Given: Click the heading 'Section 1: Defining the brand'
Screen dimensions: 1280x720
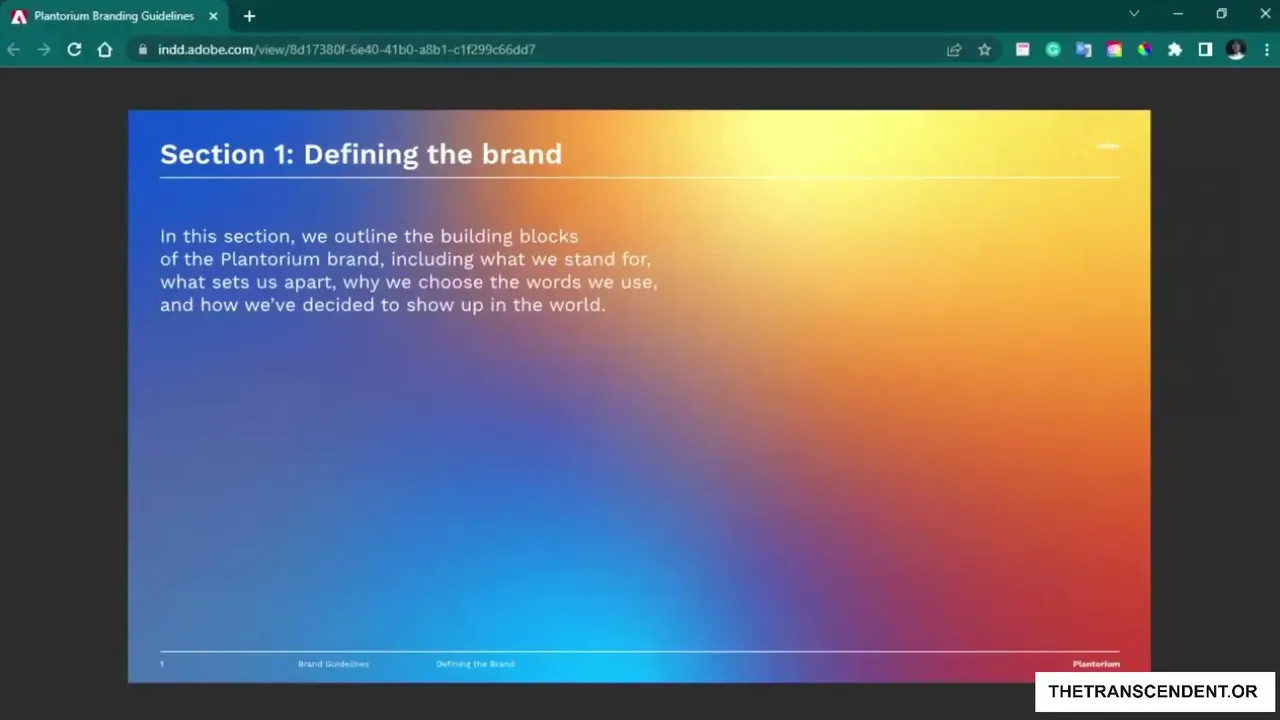Looking at the screenshot, I should coord(361,154).
